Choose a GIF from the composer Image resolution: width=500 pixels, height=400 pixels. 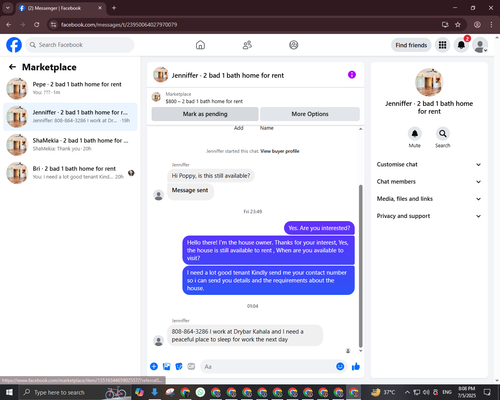tap(191, 367)
